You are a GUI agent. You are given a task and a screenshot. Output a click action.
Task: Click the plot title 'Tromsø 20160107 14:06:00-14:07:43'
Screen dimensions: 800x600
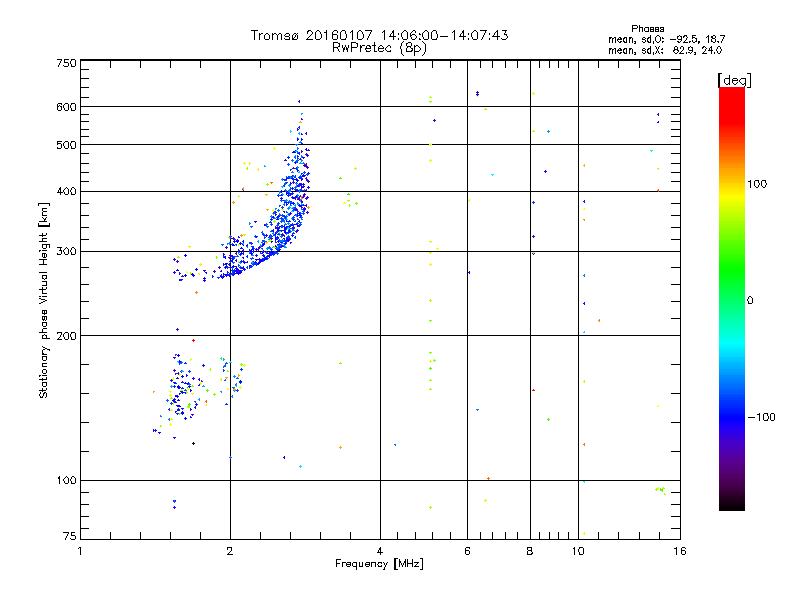(x=379, y=35)
